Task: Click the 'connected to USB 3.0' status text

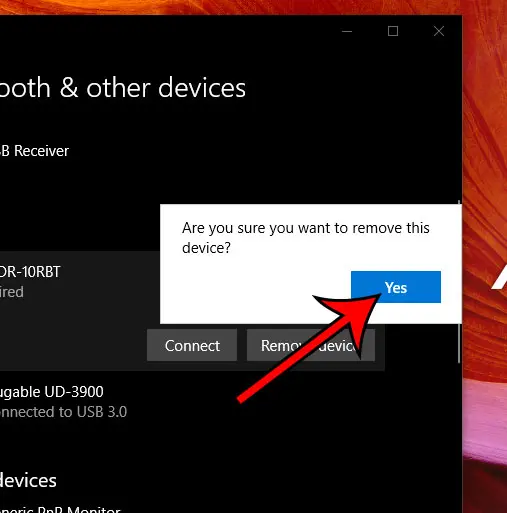Action: [63, 412]
